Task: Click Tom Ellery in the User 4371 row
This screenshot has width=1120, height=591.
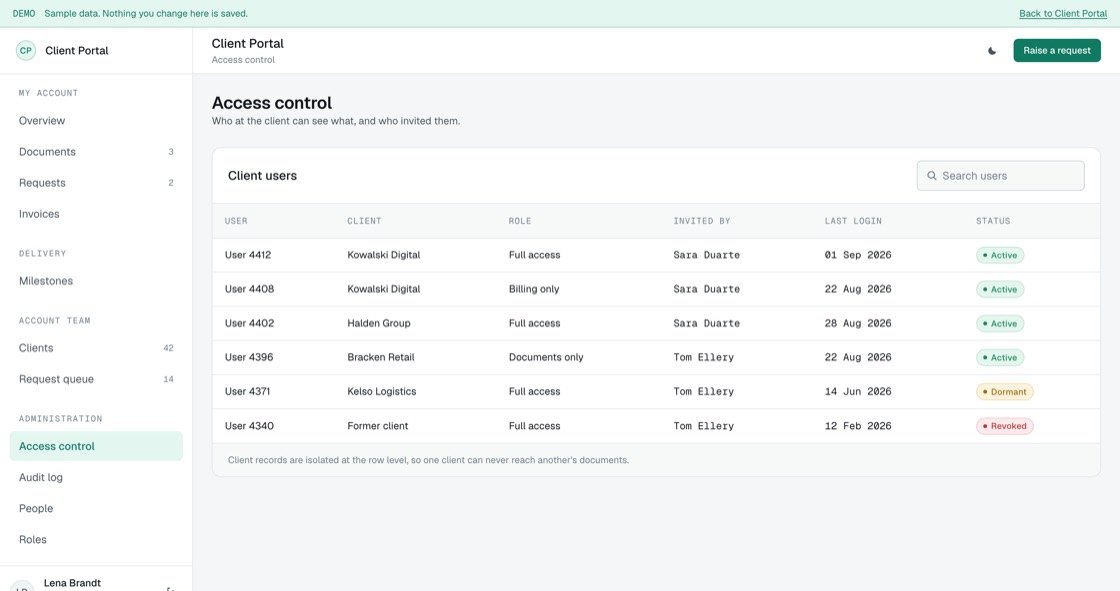Action: tap(704, 392)
